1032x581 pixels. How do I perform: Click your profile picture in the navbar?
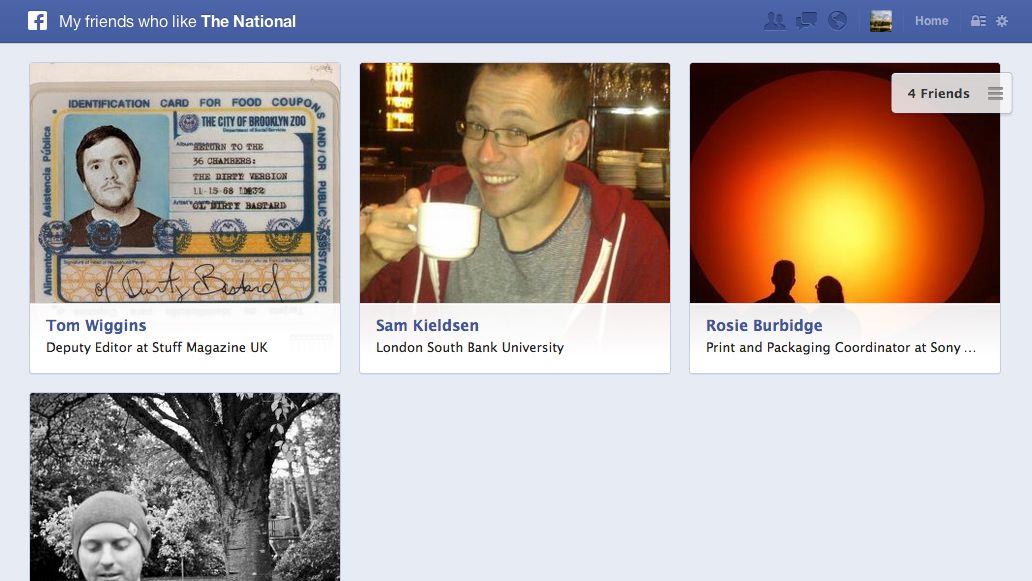[880, 20]
